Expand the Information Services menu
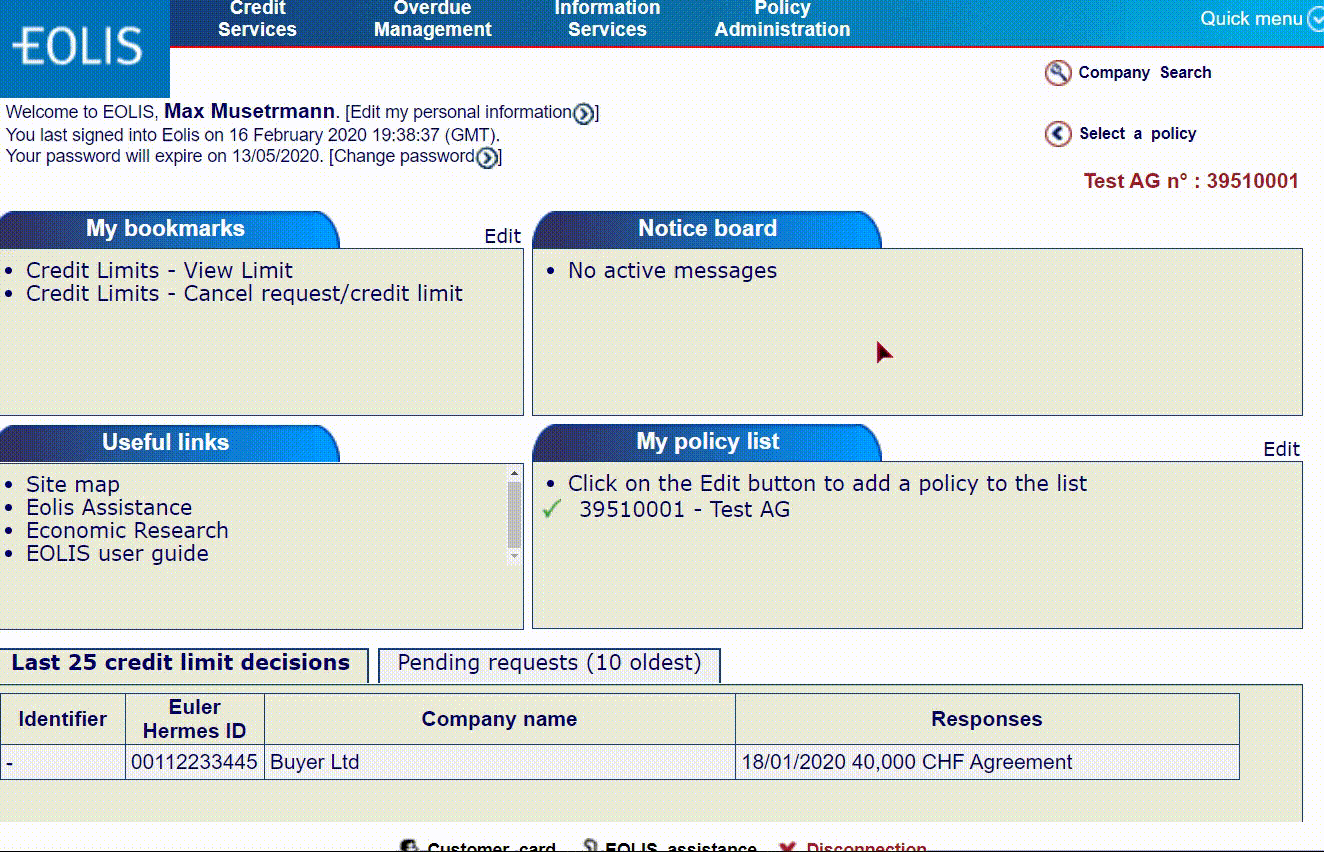 coord(607,19)
